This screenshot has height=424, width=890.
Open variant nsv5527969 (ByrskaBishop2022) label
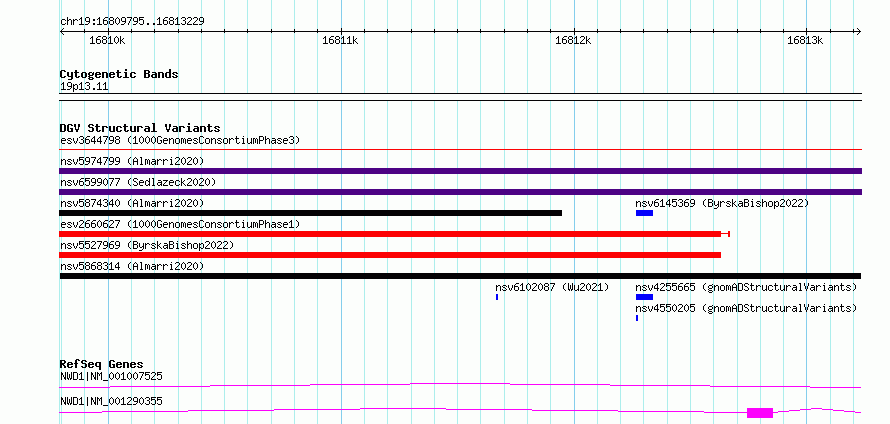coord(147,245)
